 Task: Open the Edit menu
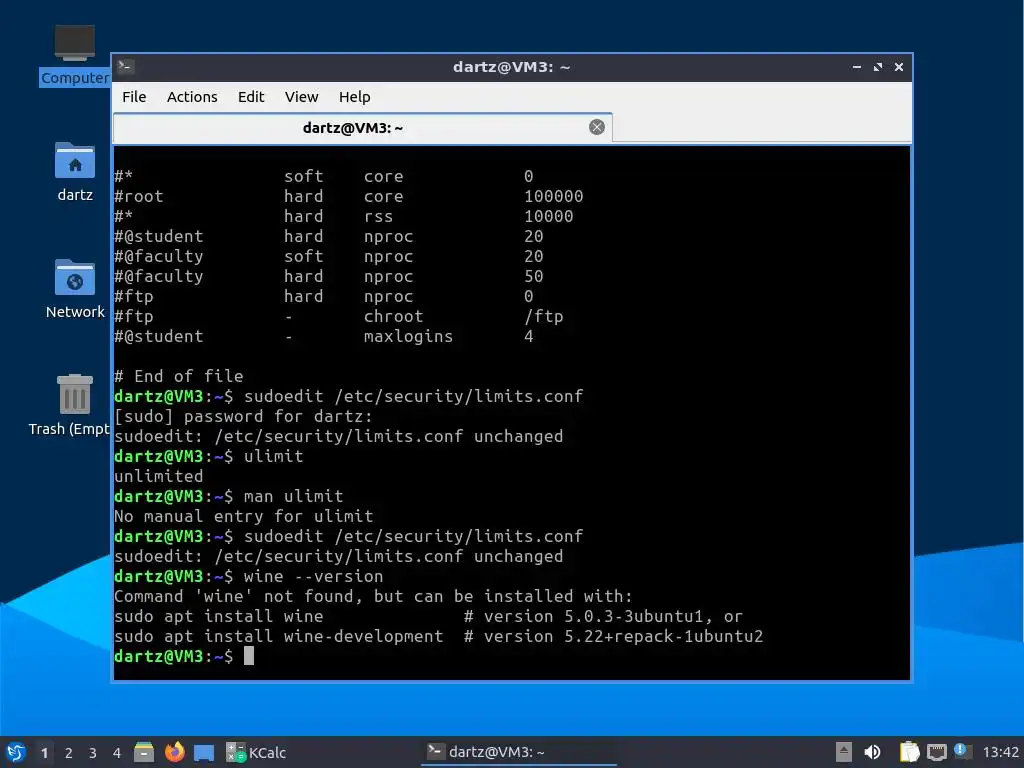(251, 97)
